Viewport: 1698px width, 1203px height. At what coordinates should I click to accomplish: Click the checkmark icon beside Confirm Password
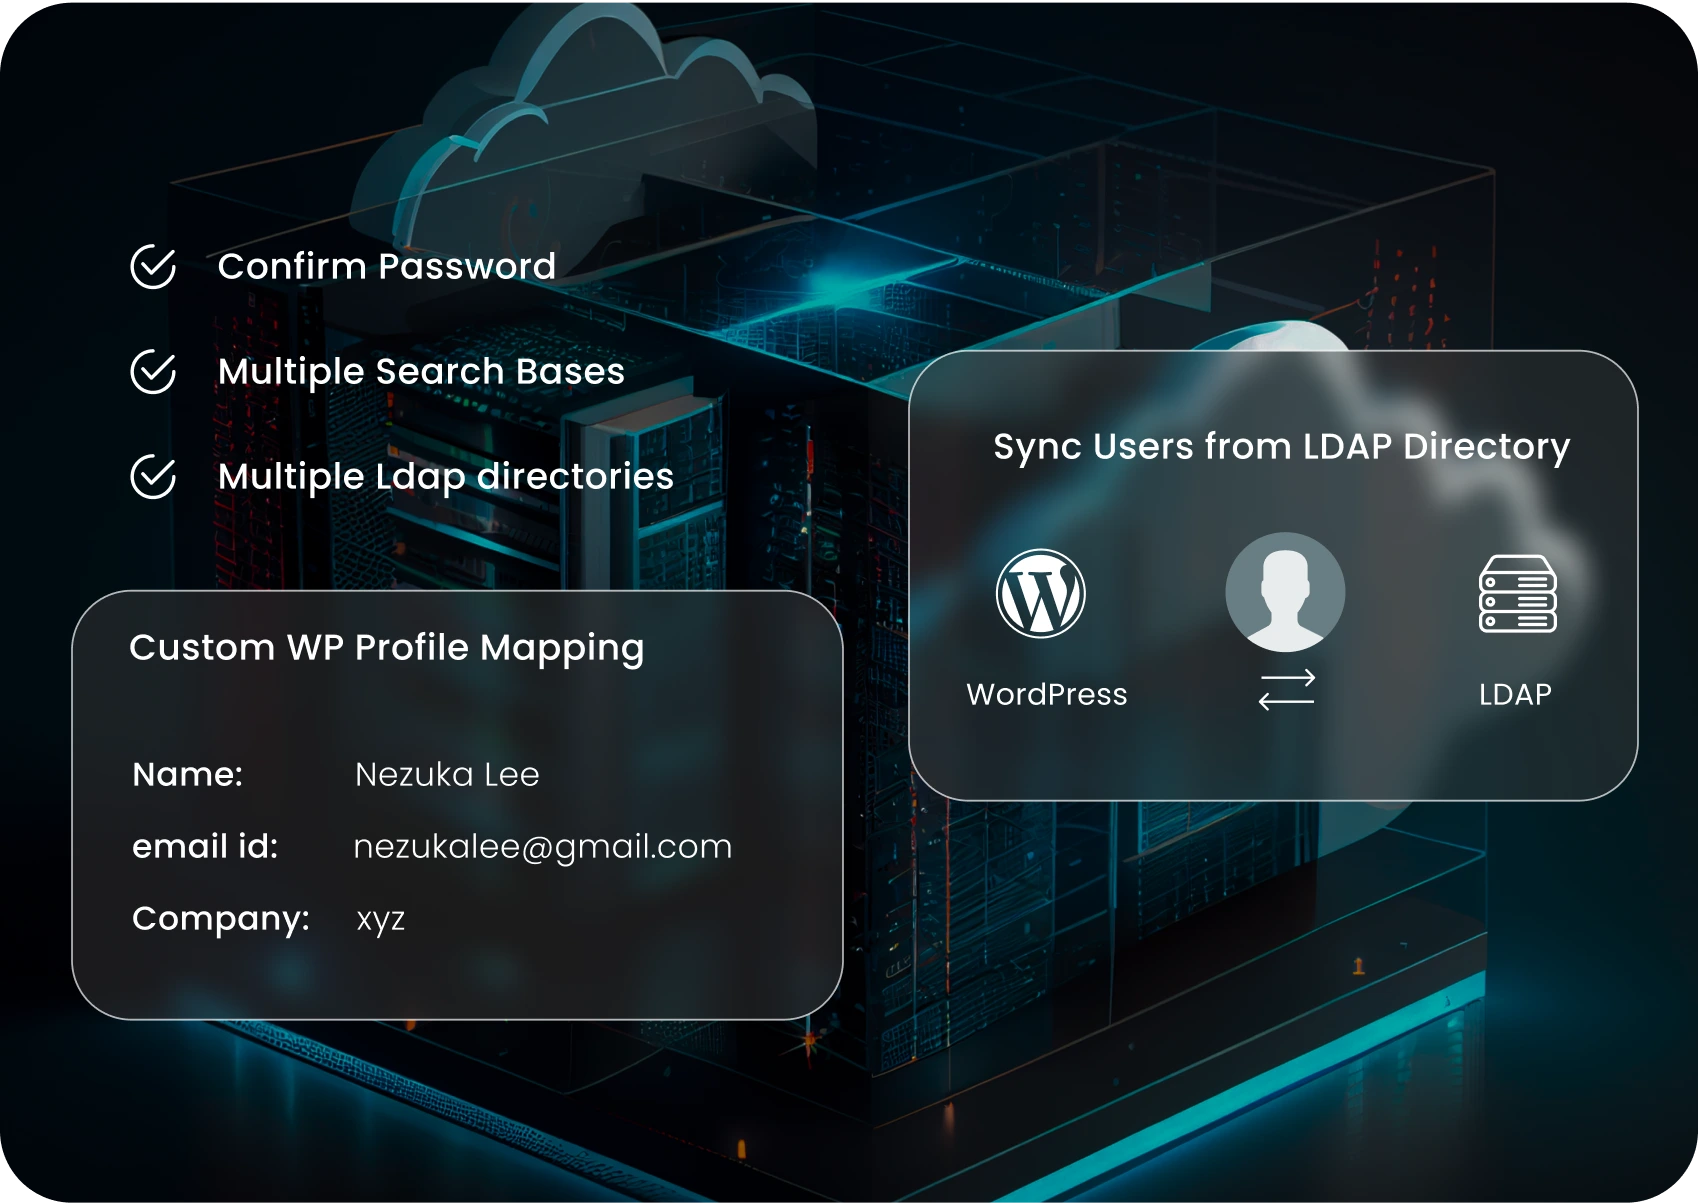[153, 267]
